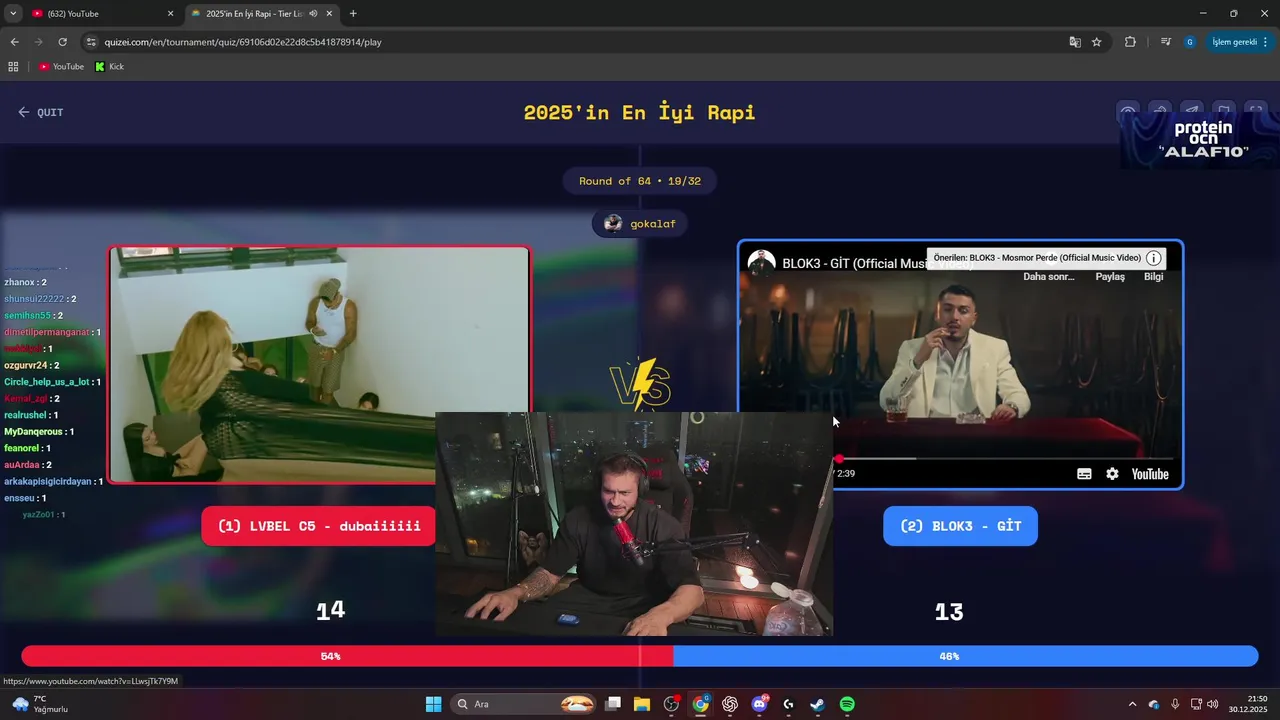Image resolution: width=1280 pixels, height=720 pixels.
Task: Mute audio via the tab speaker icon
Action: 313,14
